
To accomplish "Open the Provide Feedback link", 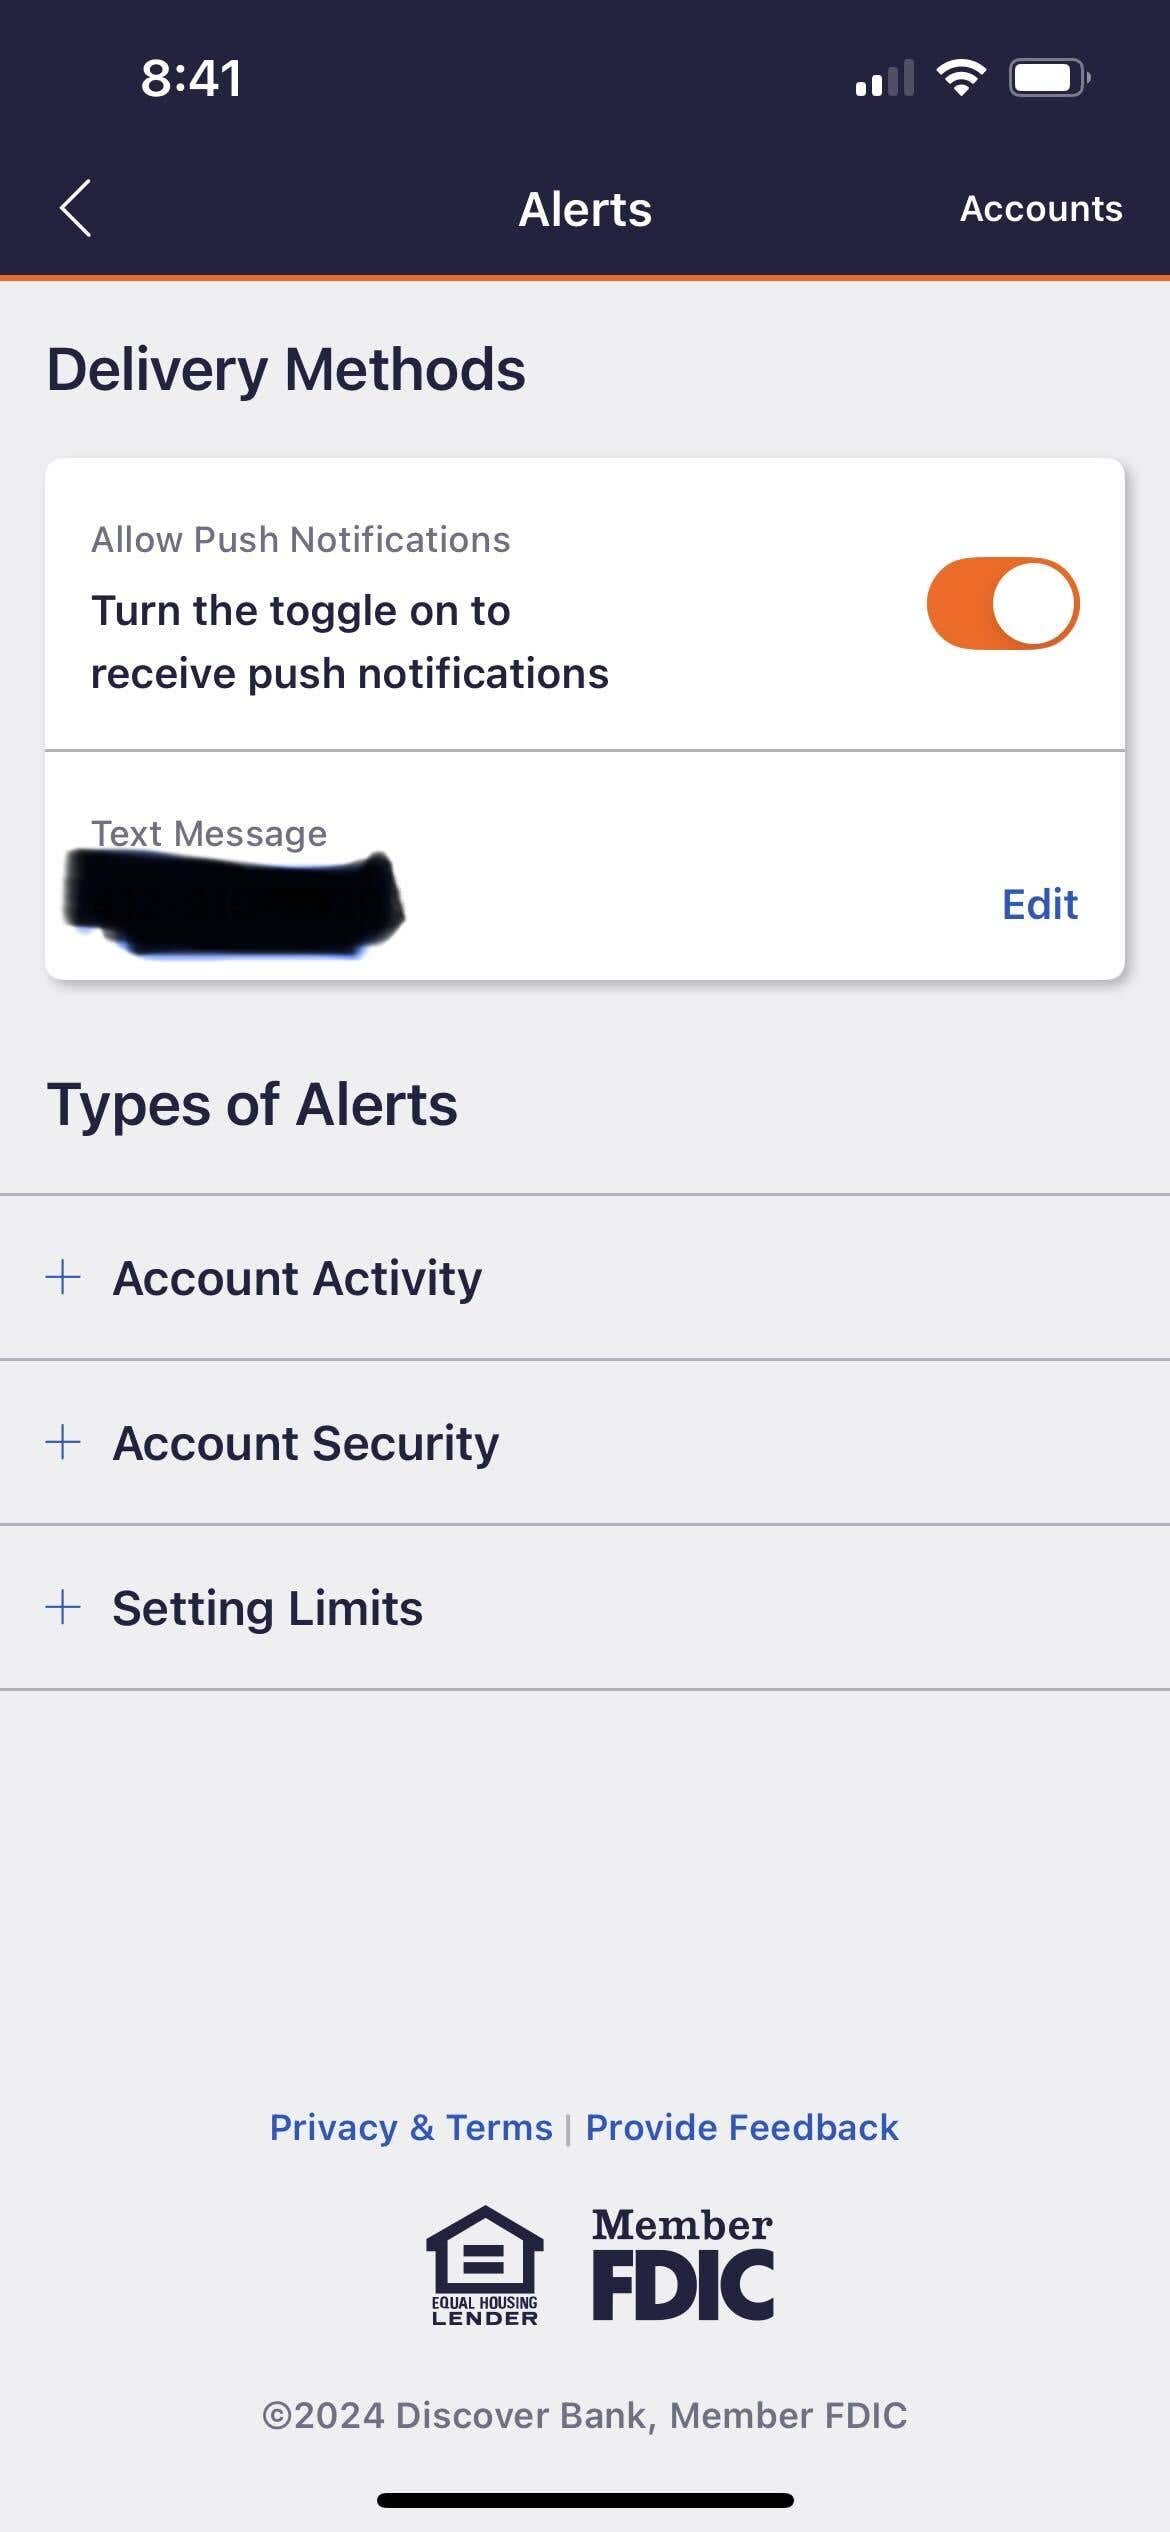I will pyautogui.click(x=741, y=2127).
